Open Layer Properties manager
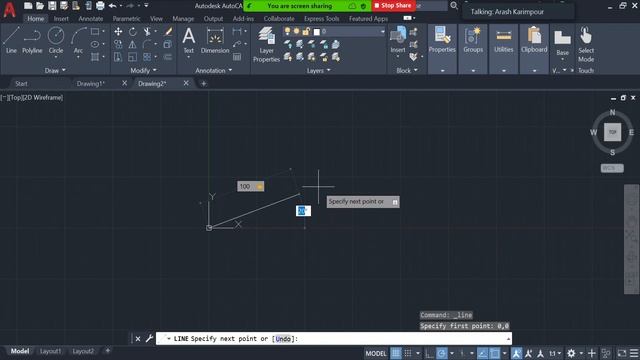This screenshot has height=360, width=640. (267, 44)
